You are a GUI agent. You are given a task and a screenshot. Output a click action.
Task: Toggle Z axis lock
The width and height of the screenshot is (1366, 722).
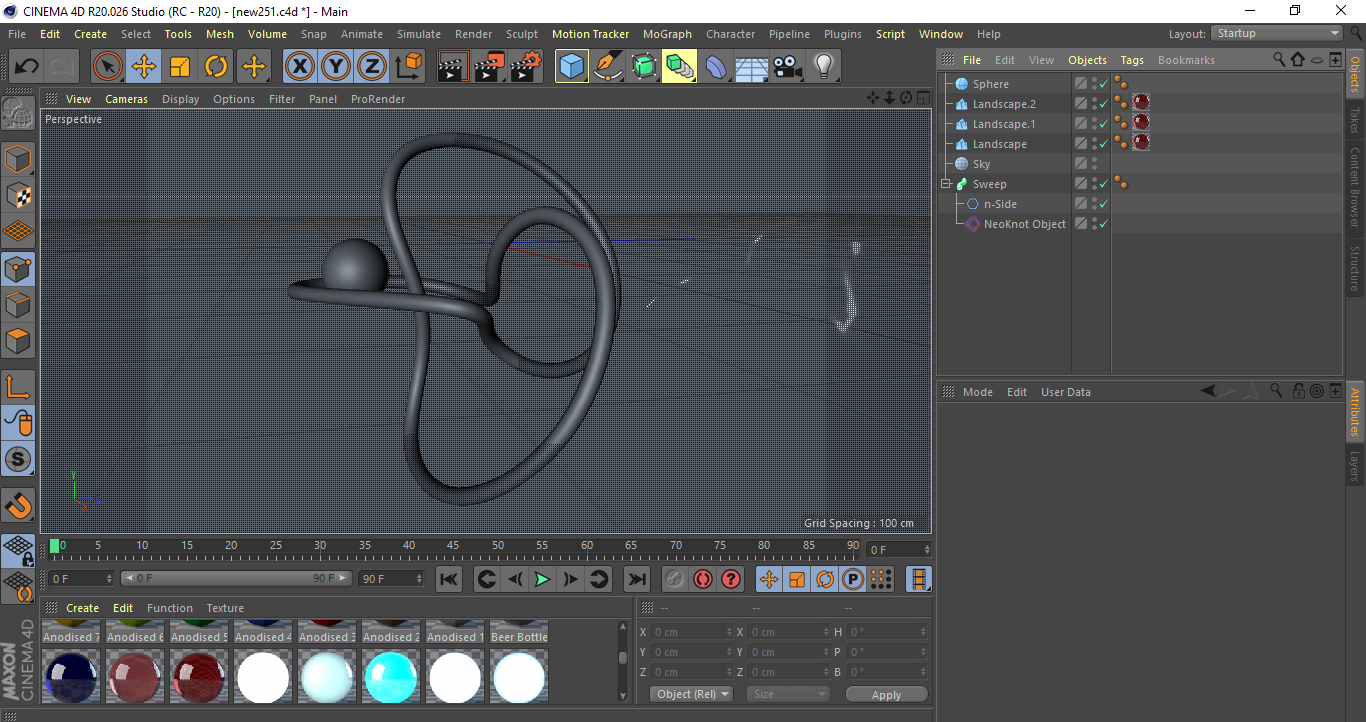point(371,67)
